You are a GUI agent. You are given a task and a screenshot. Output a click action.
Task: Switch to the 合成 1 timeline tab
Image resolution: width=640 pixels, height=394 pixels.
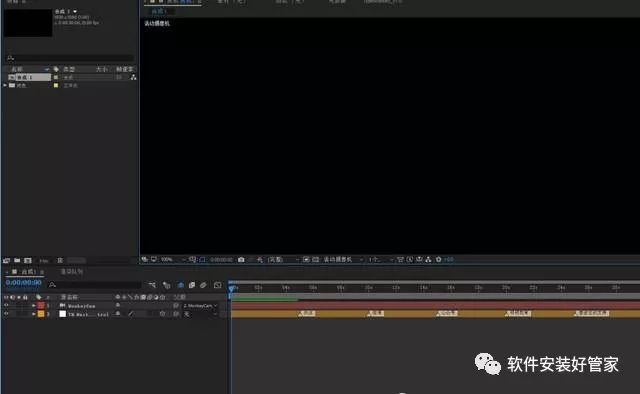click(x=28, y=272)
